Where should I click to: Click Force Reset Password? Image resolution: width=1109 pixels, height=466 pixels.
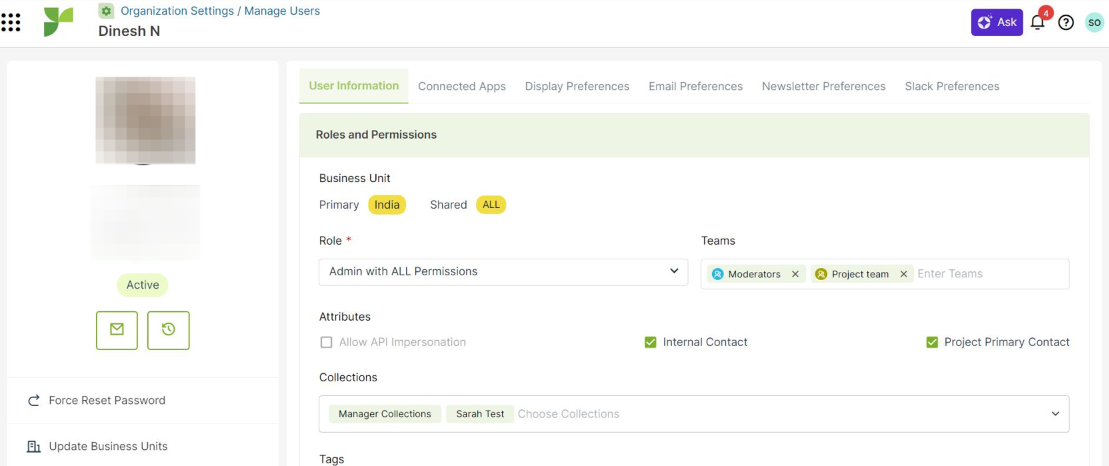107,400
